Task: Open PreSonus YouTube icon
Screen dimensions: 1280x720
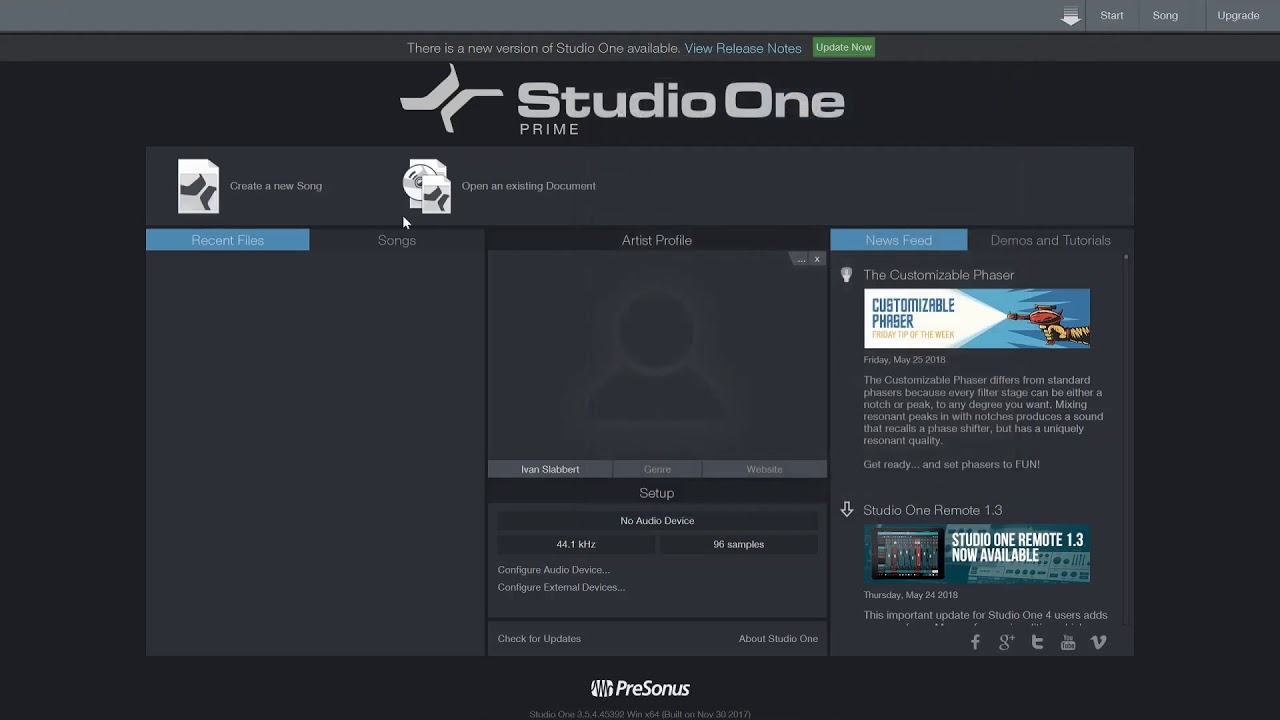Action: [1068, 642]
